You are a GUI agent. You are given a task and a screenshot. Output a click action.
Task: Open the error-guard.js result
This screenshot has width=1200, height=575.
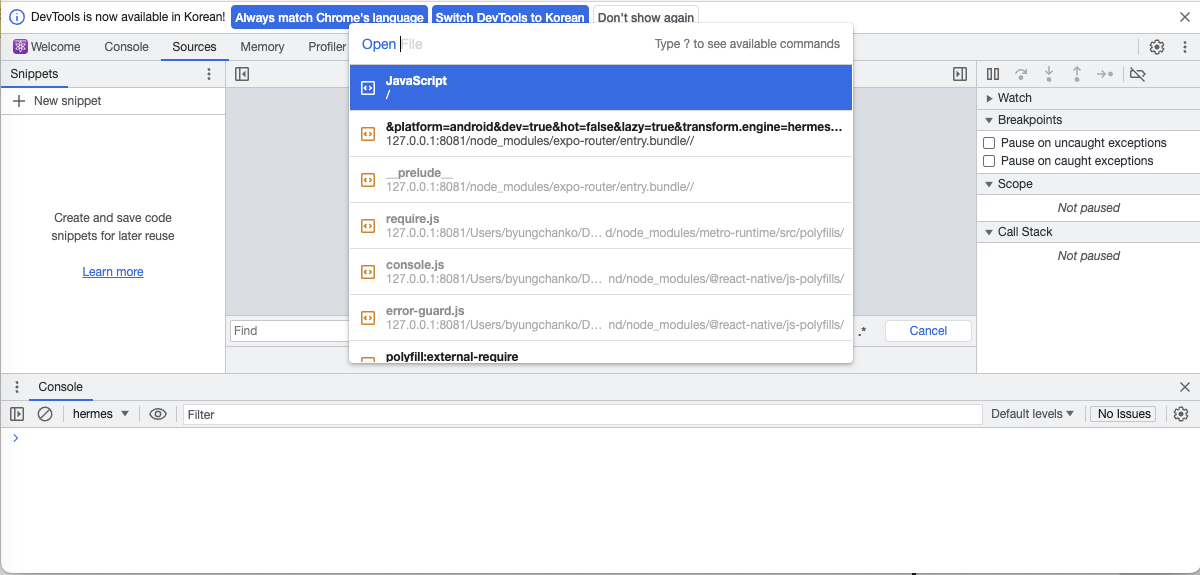pos(601,318)
